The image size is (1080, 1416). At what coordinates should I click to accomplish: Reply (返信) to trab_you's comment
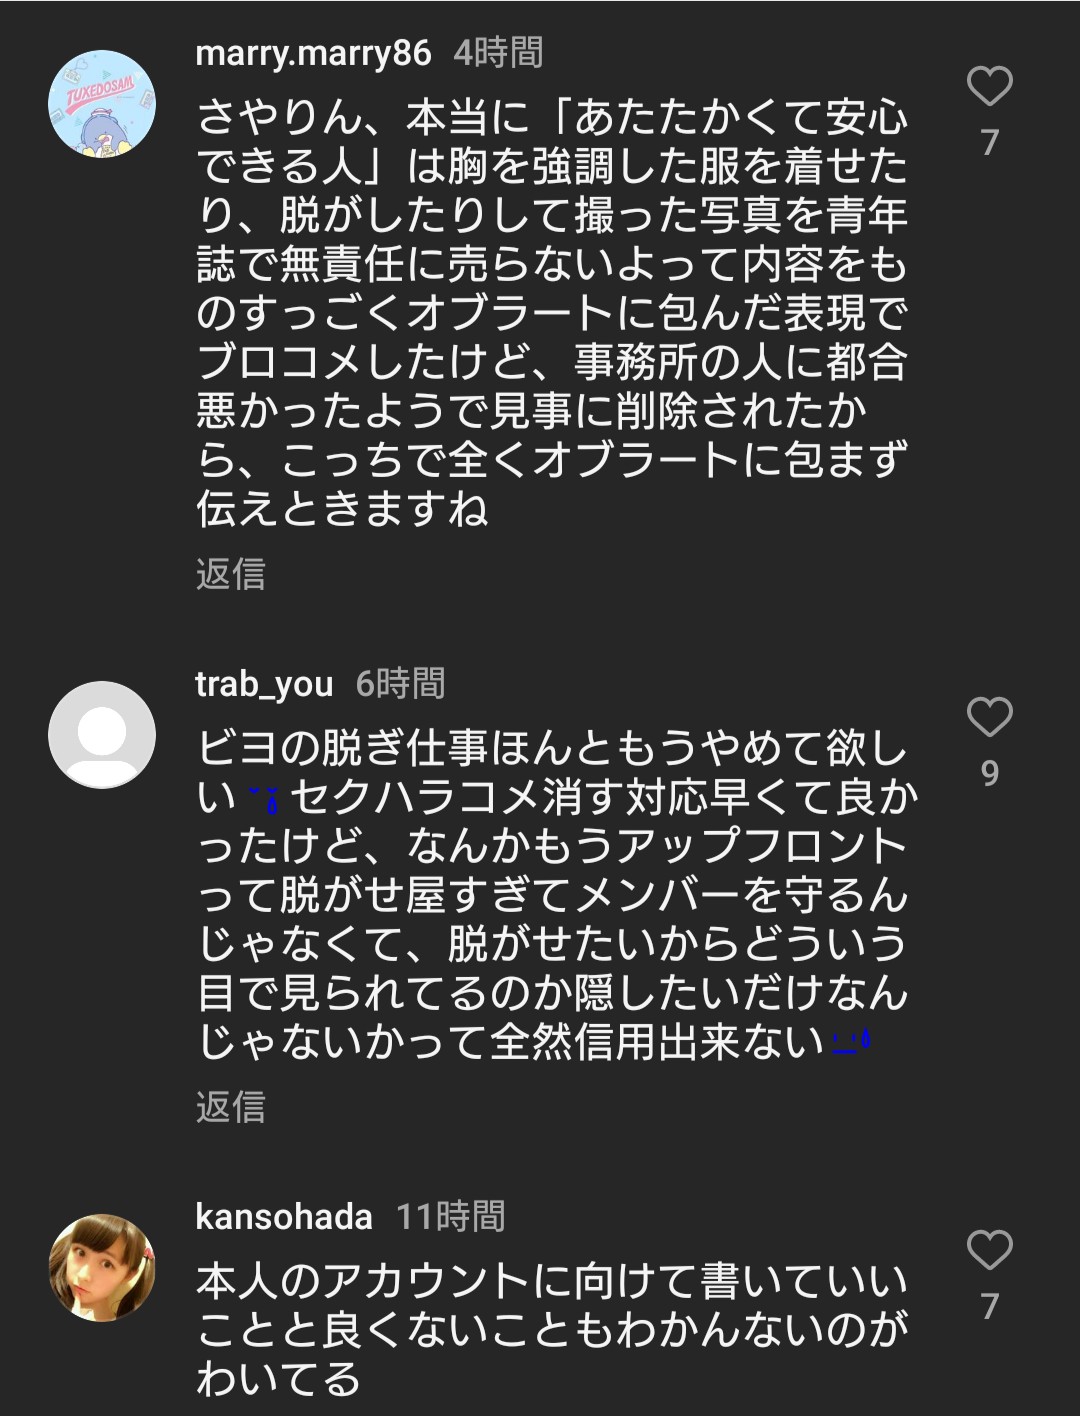pyautogui.click(x=231, y=1107)
